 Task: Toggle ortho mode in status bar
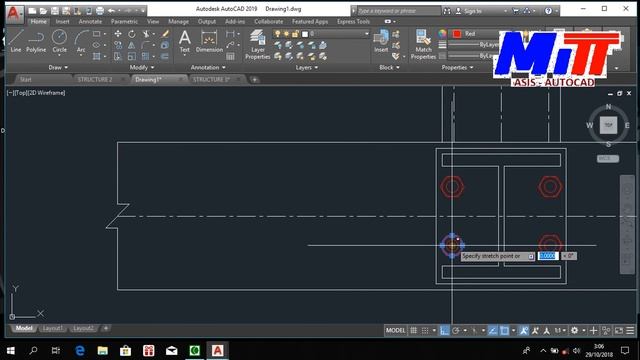tap(444, 330)
